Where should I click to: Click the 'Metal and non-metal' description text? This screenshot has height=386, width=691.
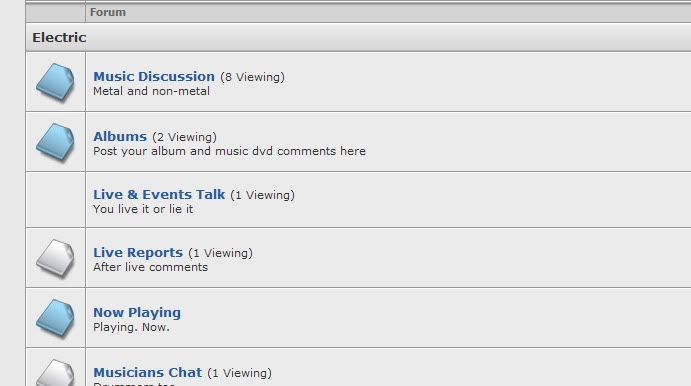(151, 91)
